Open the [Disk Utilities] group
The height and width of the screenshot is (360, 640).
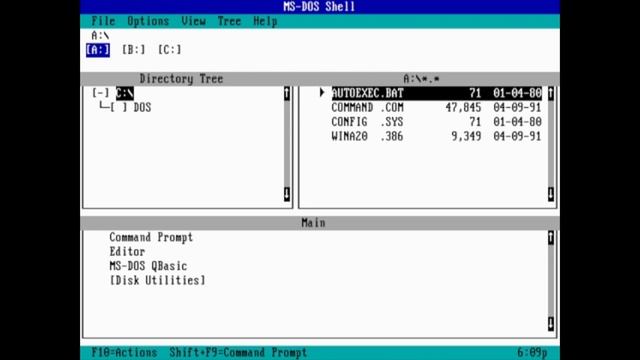tap(157, 280)
